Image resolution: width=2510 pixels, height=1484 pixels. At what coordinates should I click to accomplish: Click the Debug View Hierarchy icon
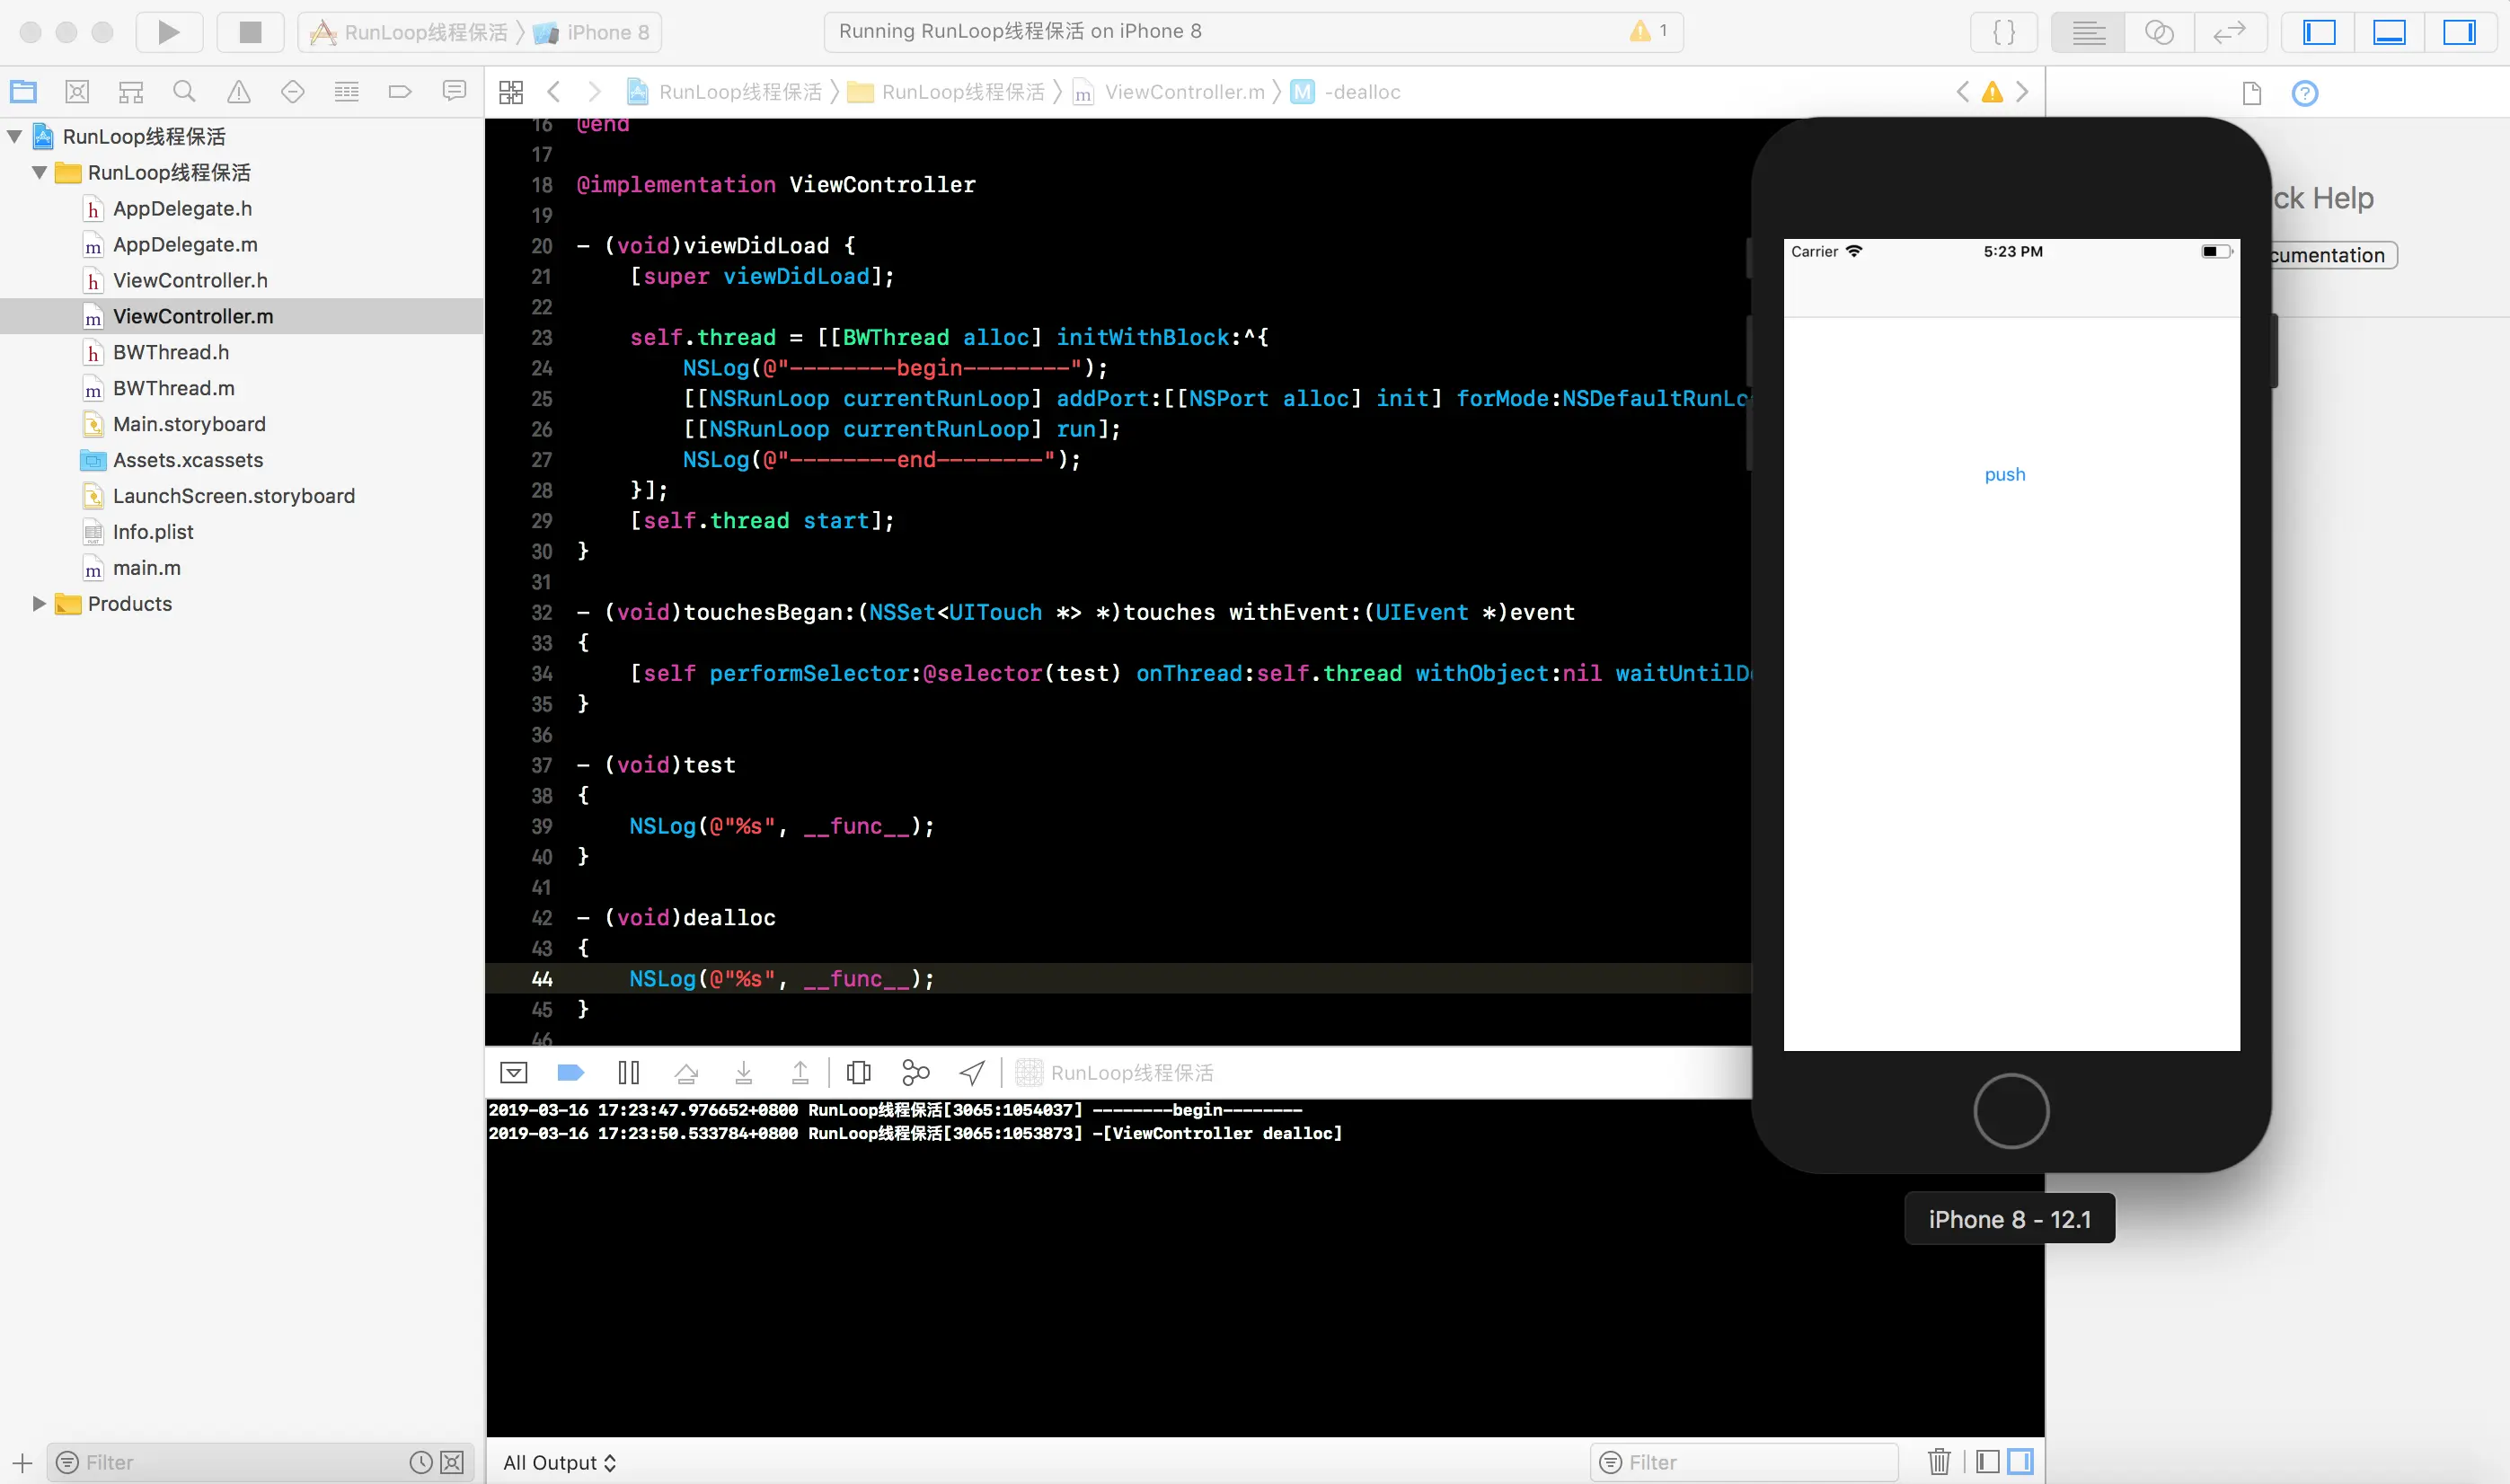(858, 1073)
